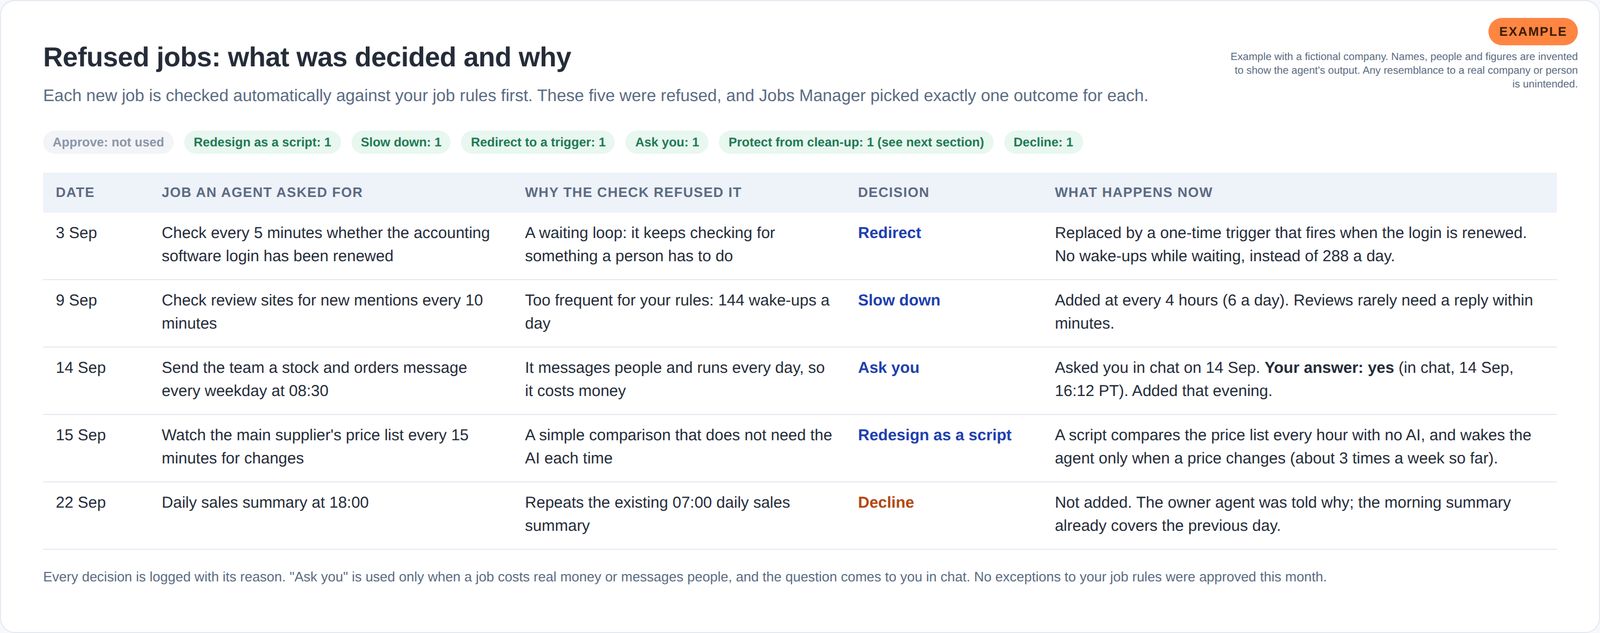The width and height of the screenshot is (1600, 633).
Task: Click 'Repeats the existing 07:00' reason
Action: tap(657, 514)
